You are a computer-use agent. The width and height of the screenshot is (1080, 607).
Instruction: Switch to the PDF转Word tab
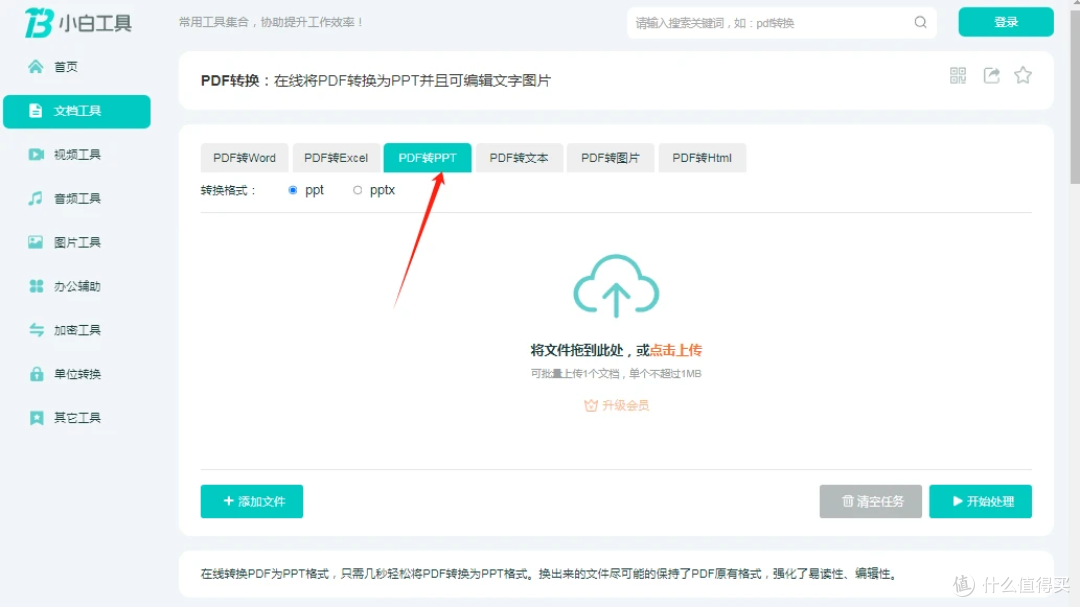point(245,158)
